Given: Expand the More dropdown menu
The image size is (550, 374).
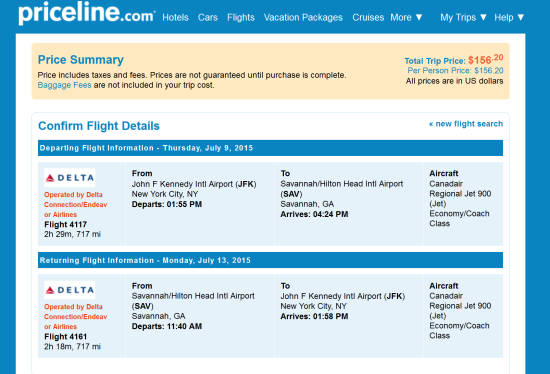Looking at the screenshot, I should pos(406,18).
